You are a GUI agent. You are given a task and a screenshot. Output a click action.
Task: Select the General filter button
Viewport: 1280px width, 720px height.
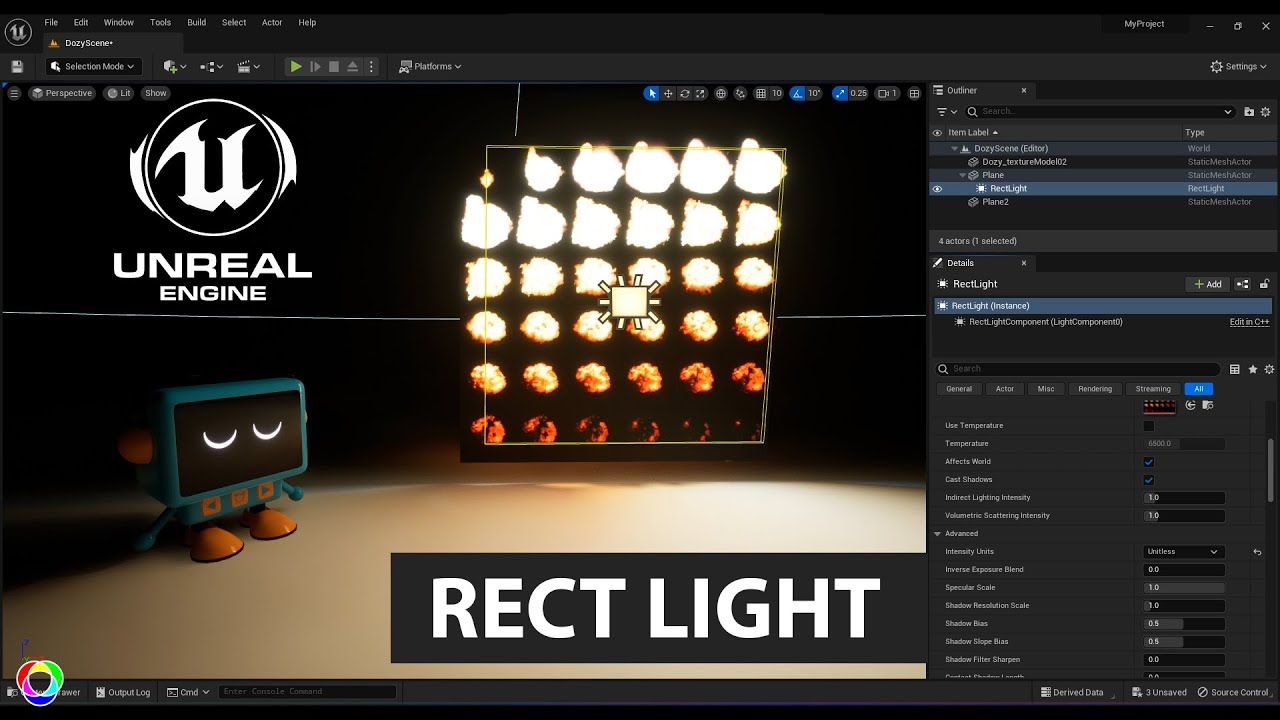[x=959, y=389]
